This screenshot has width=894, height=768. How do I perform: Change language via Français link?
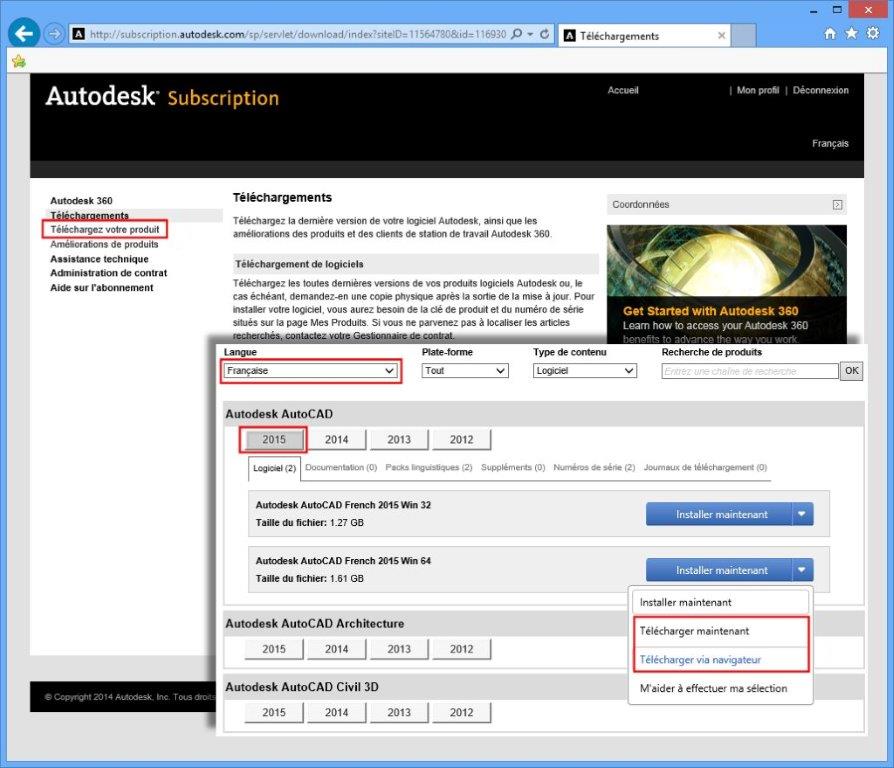(x=830, y=144)
